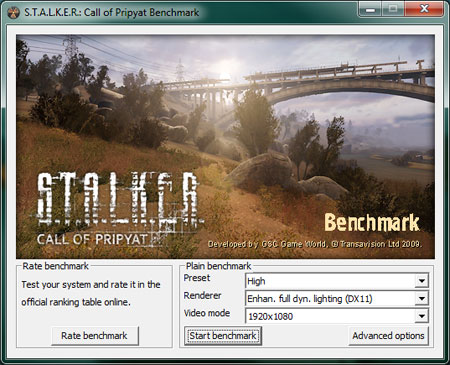The width and height of the screenshot is (450, 365).
Task: Minimize the benchmark window
Action: 370,9
